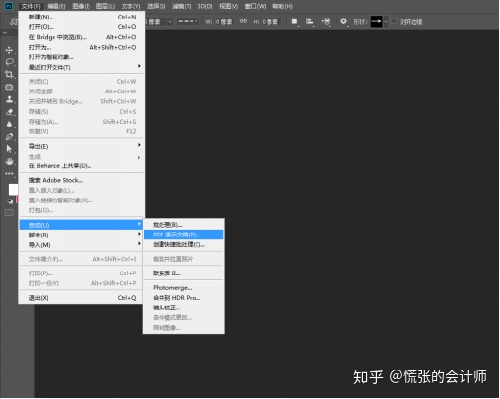
Task: Open the path operations square icon
Action: pyautogui.click(x=294, y=22)
